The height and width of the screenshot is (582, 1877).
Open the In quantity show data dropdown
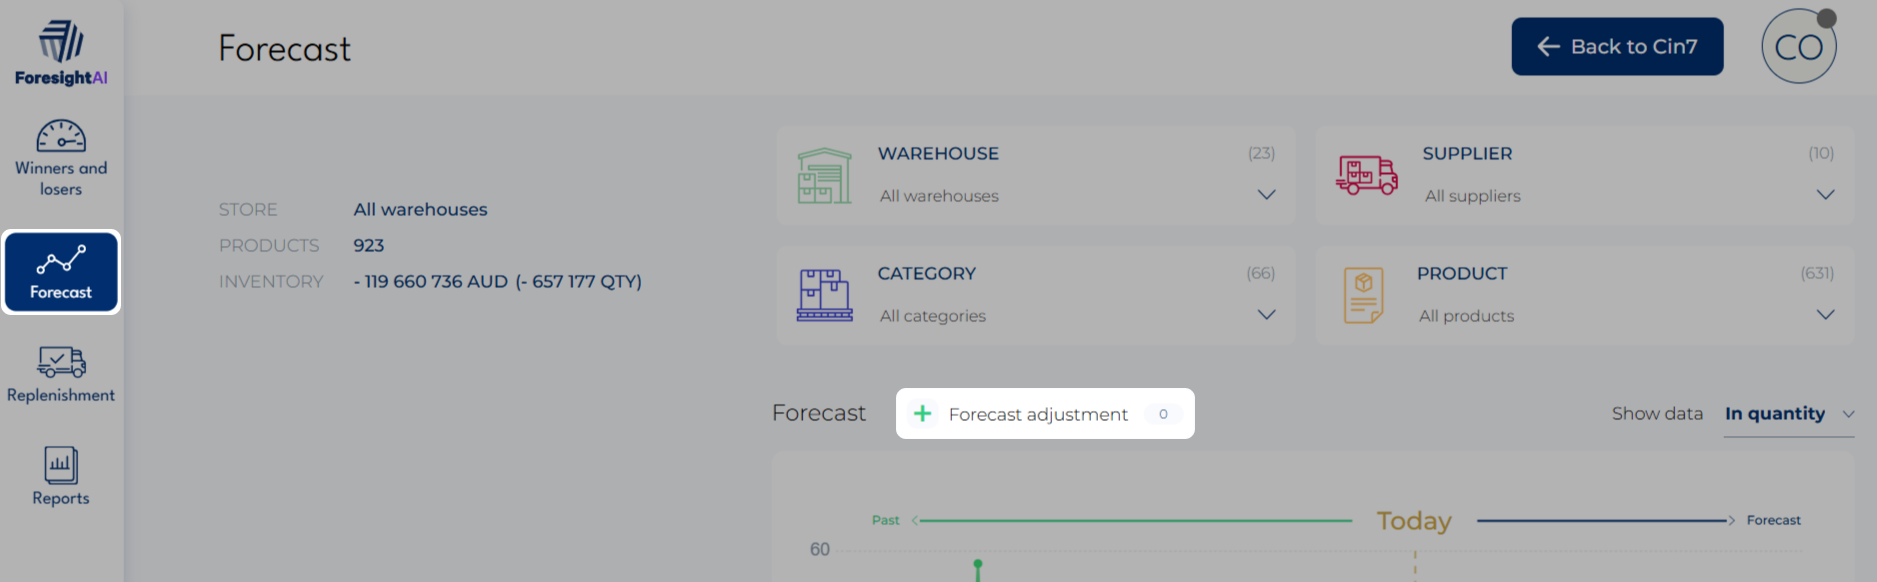[x=1789, y=414]
